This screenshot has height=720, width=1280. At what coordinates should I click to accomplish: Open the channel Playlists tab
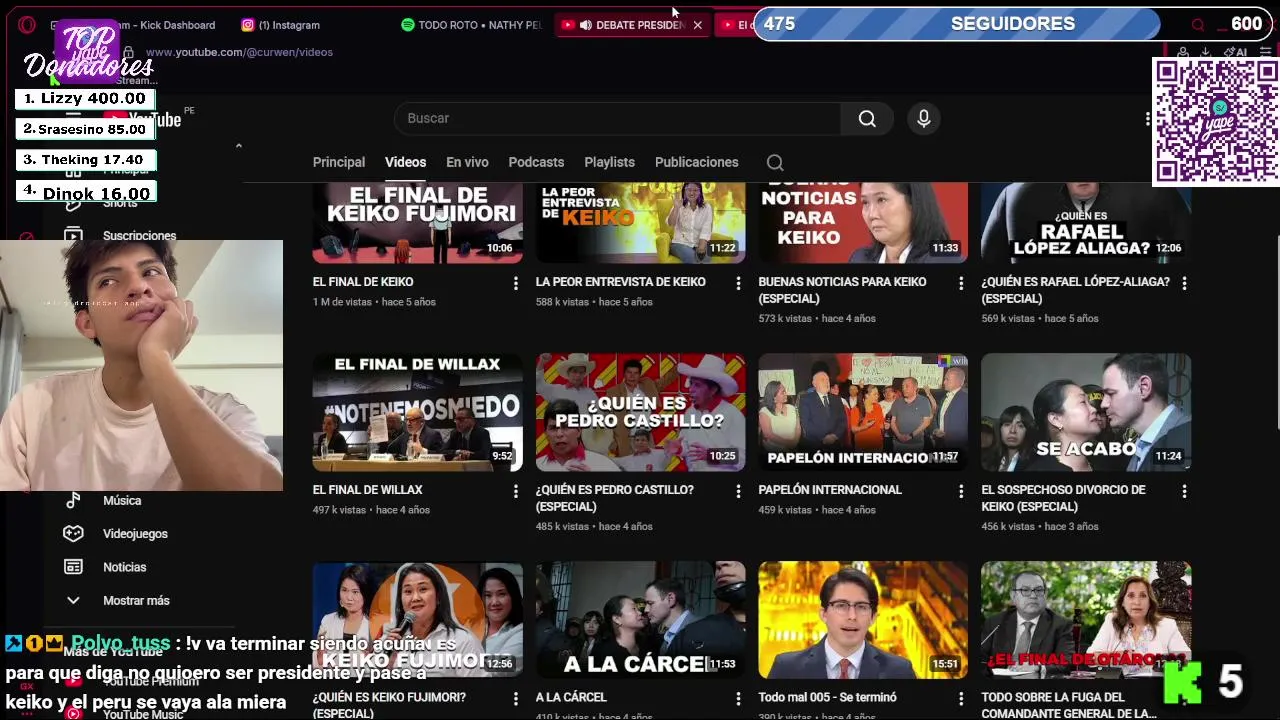[609, 162]
